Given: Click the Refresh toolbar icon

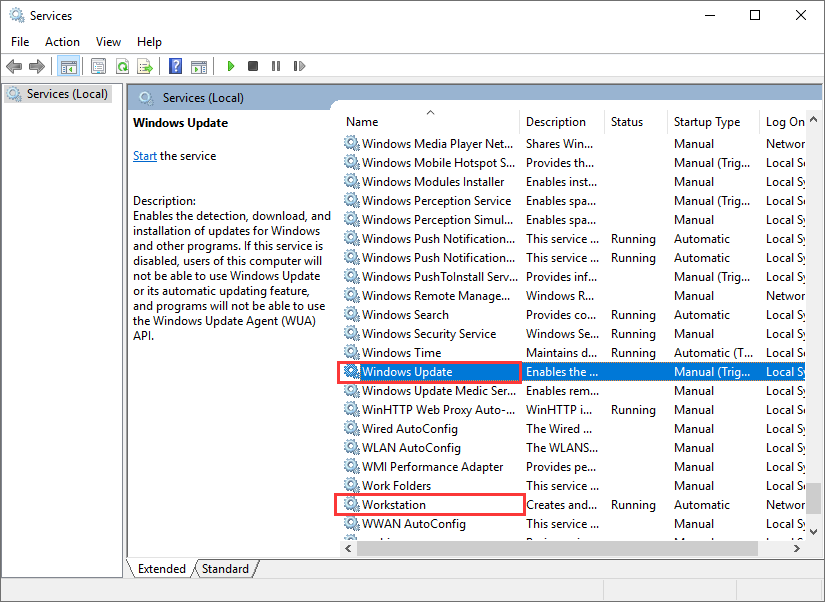Looking at the screenshot, I should coord(122,66).
